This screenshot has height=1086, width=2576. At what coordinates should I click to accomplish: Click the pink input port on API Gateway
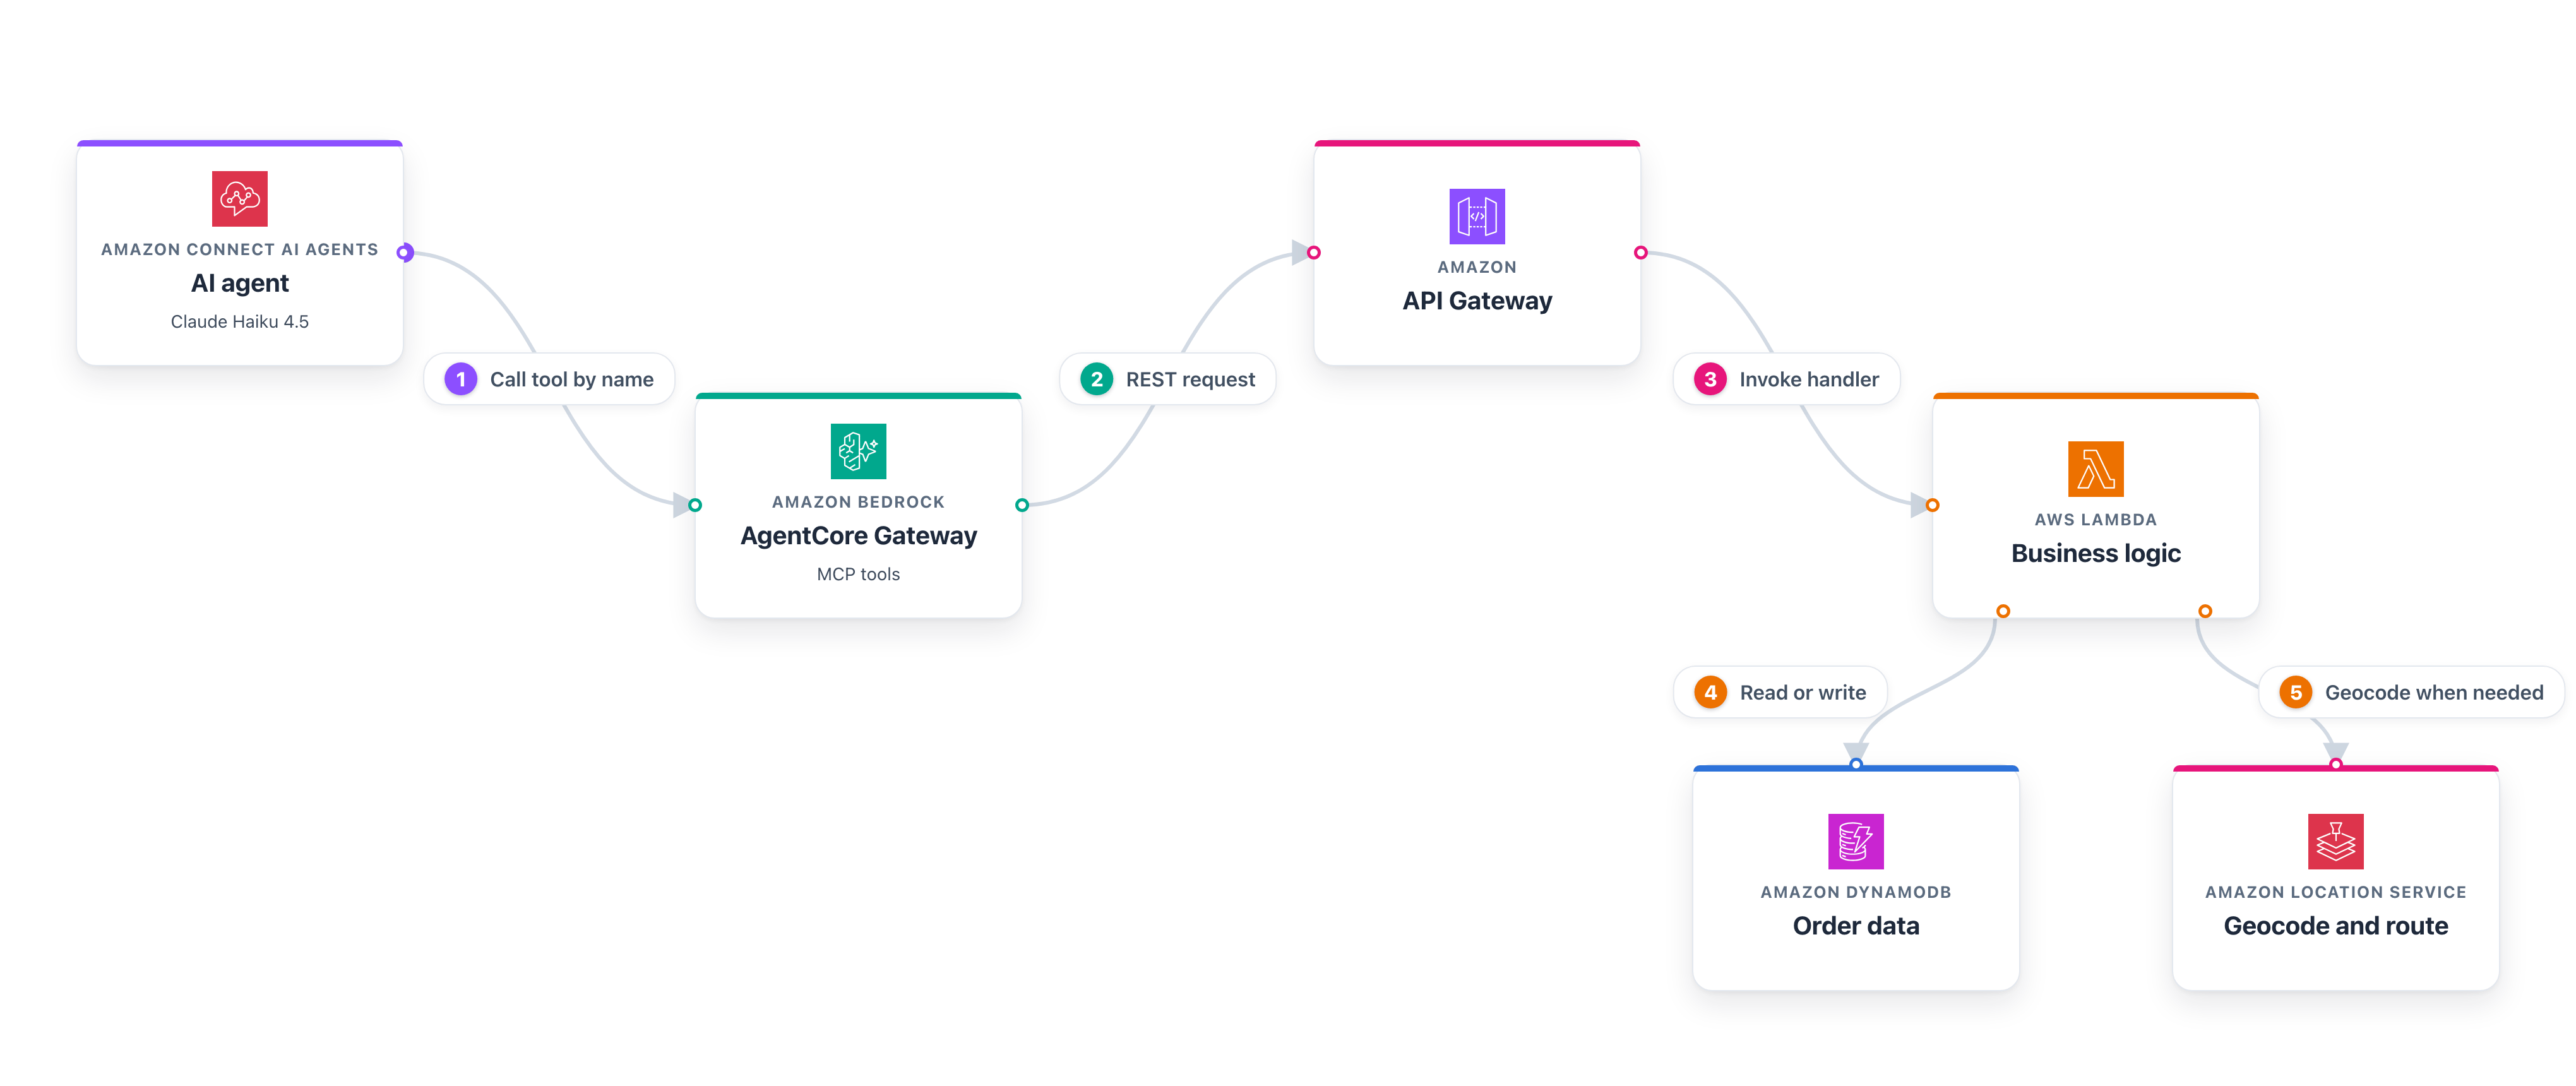click(x=1314, y=252)
